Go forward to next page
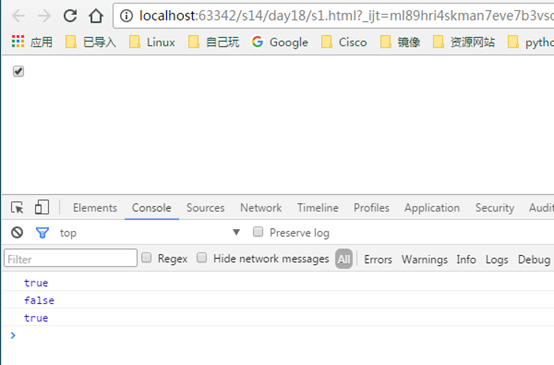This screenshot has width=554, height=365. [44, 16]
